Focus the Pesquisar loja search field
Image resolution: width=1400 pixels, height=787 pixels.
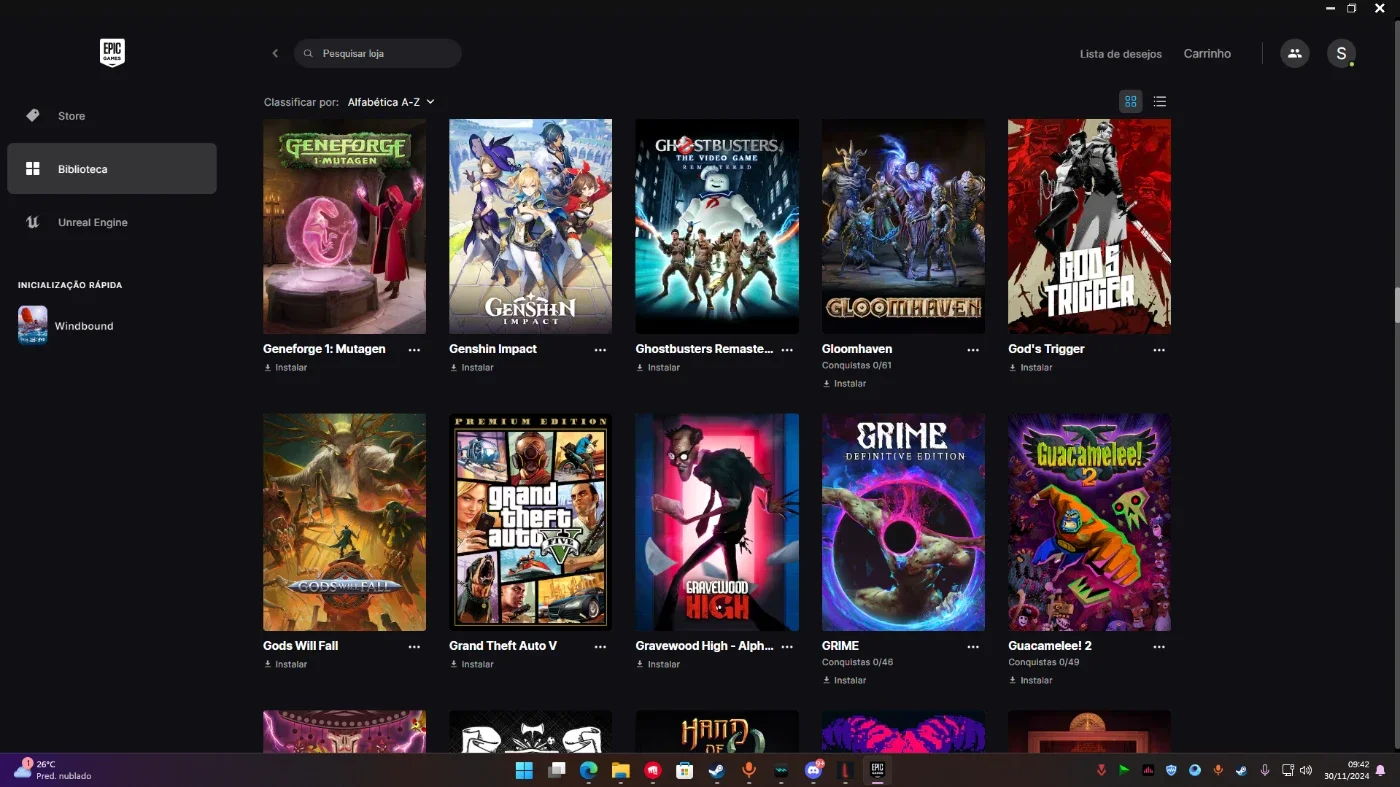click(x=378, y=53)
